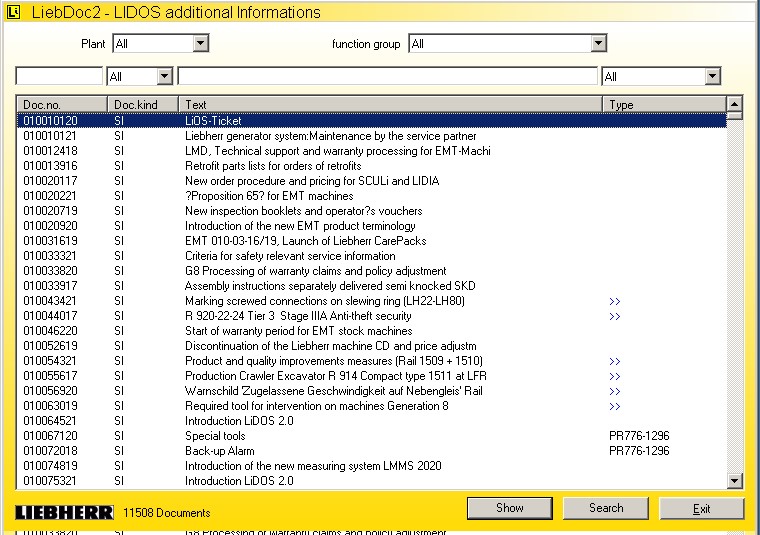Click the Exit button
This screenshot has width=760, height=535.
click(x=701, y=508)
